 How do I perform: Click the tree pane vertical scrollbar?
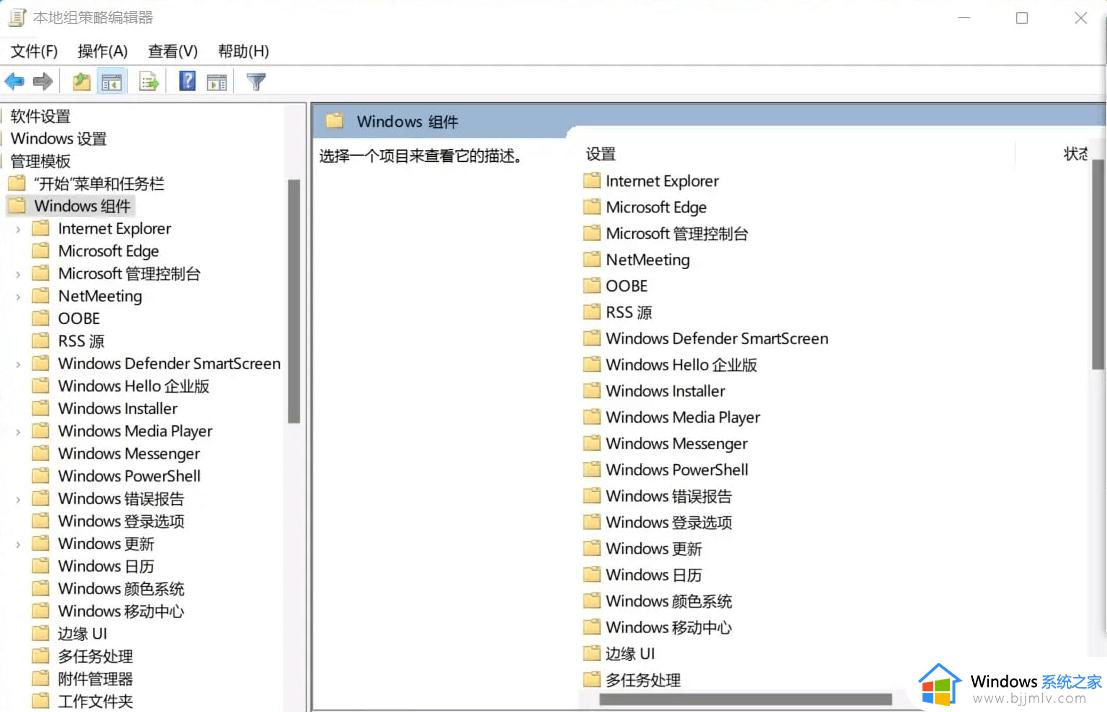(294, 301)
